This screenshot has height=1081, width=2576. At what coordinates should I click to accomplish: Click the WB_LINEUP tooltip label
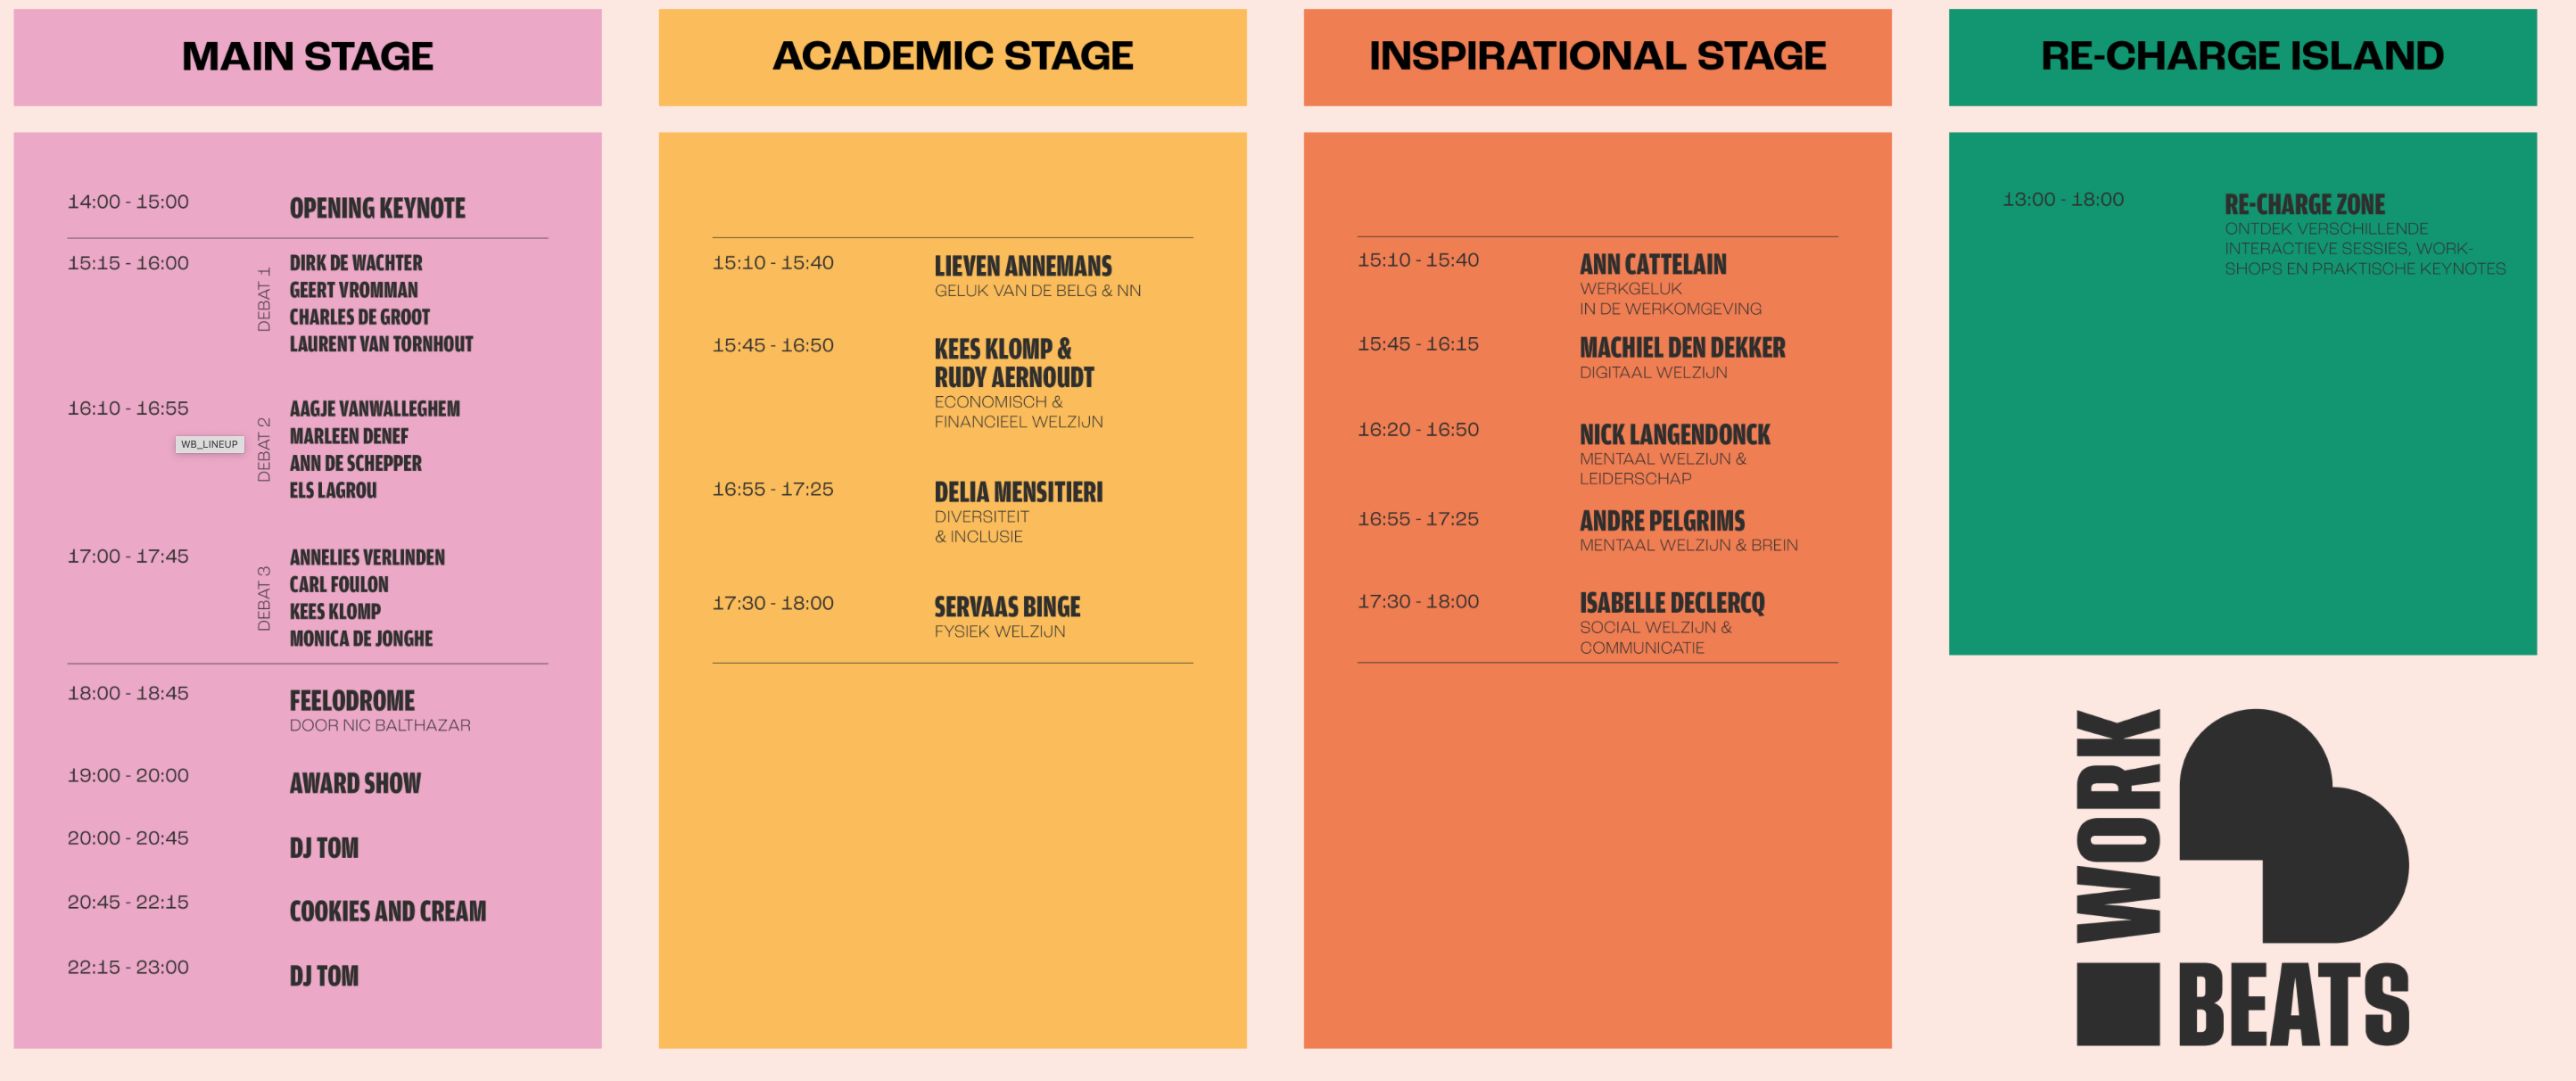pos(209,444)
